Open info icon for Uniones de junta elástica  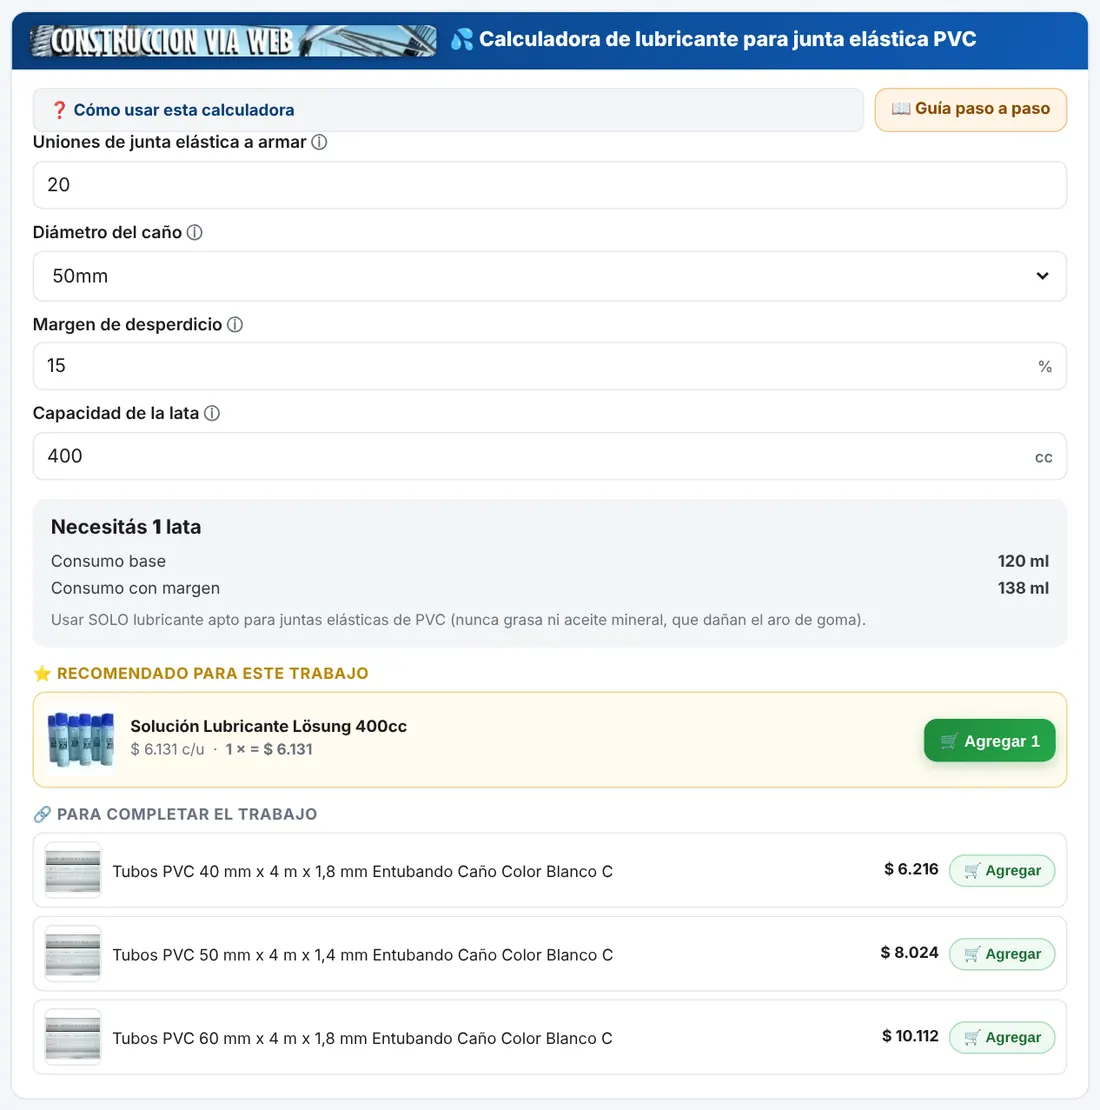click(319, 142)
